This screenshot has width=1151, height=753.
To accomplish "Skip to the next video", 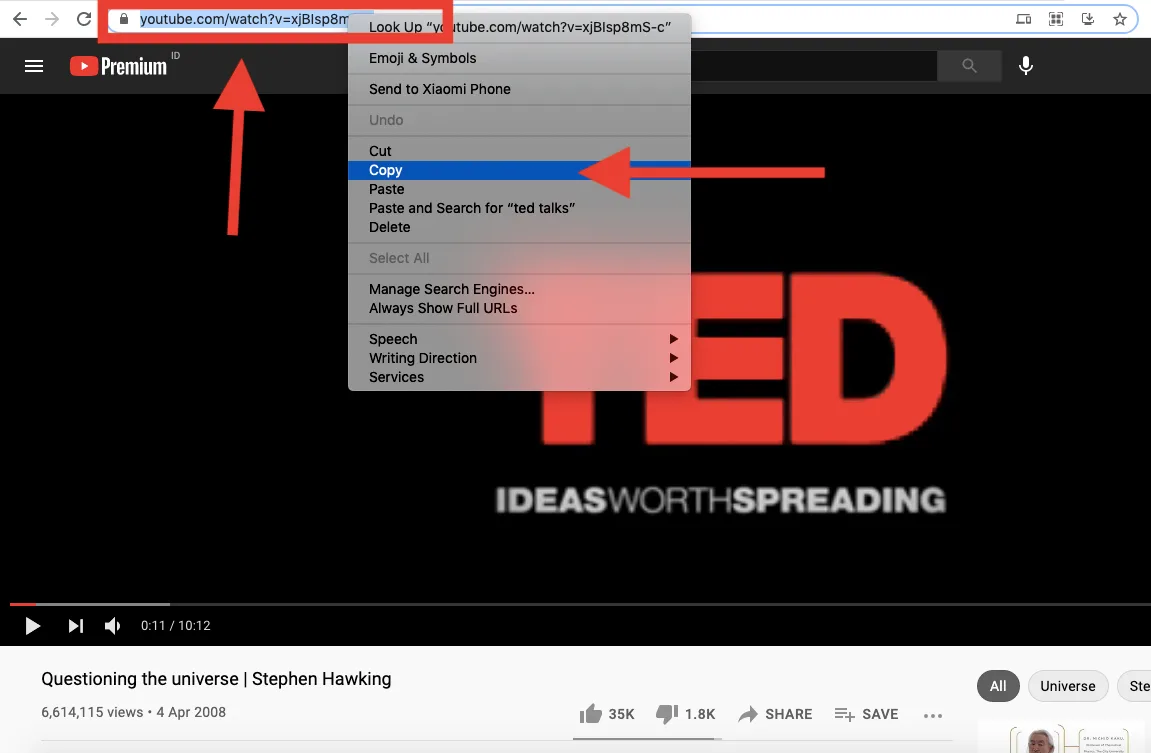I will 76,625.
